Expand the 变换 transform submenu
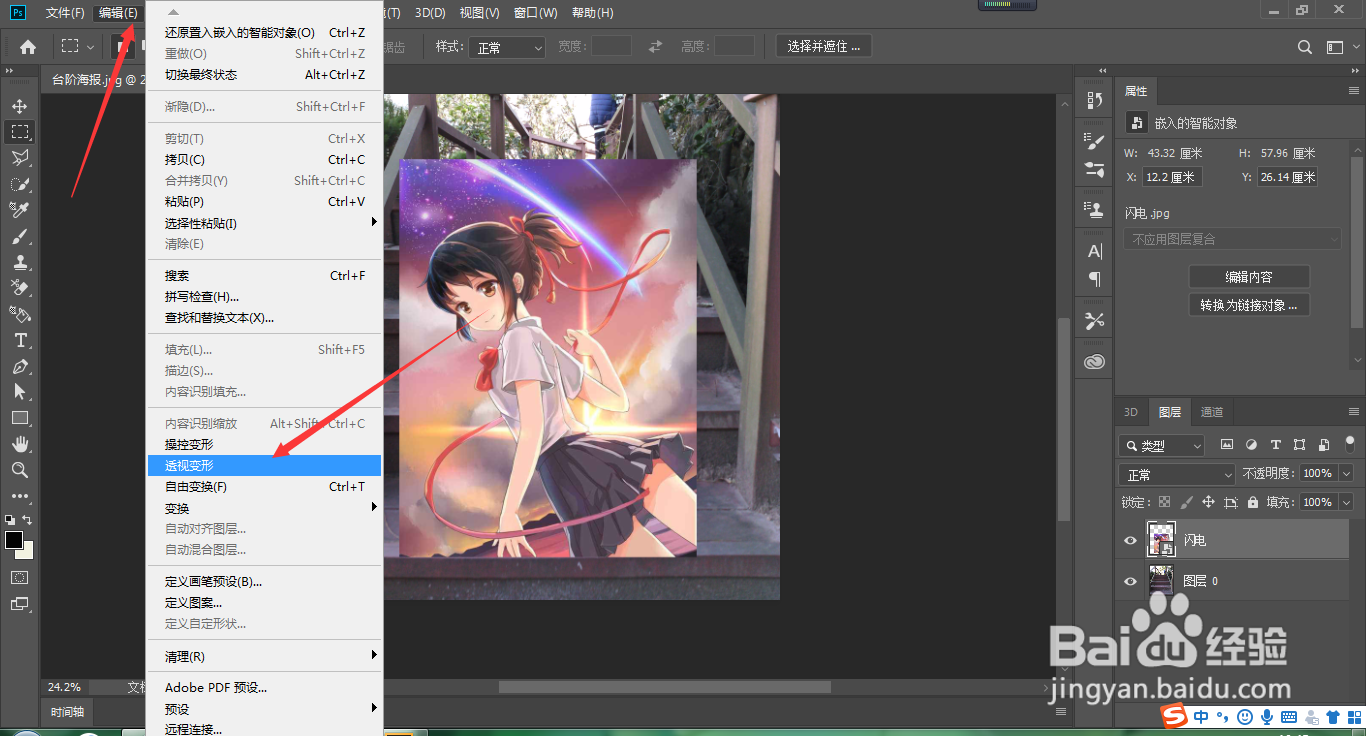Screen dimensions: 1366x736 coord(265,508)
